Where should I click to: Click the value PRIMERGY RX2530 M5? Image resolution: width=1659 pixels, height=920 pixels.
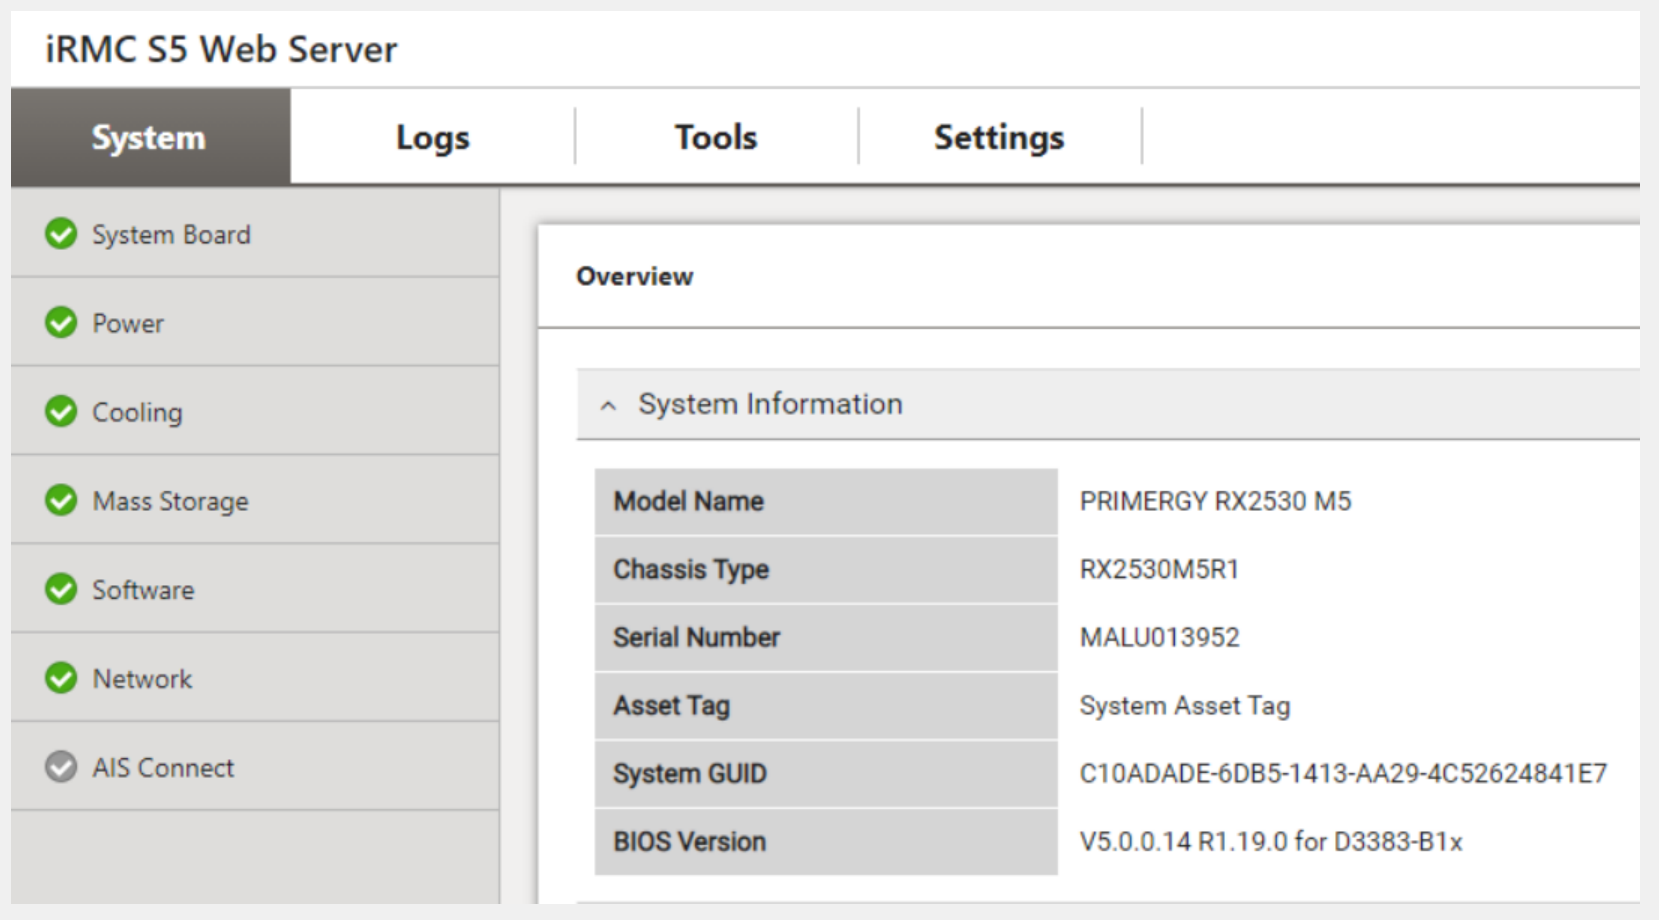pos(1215,501)
